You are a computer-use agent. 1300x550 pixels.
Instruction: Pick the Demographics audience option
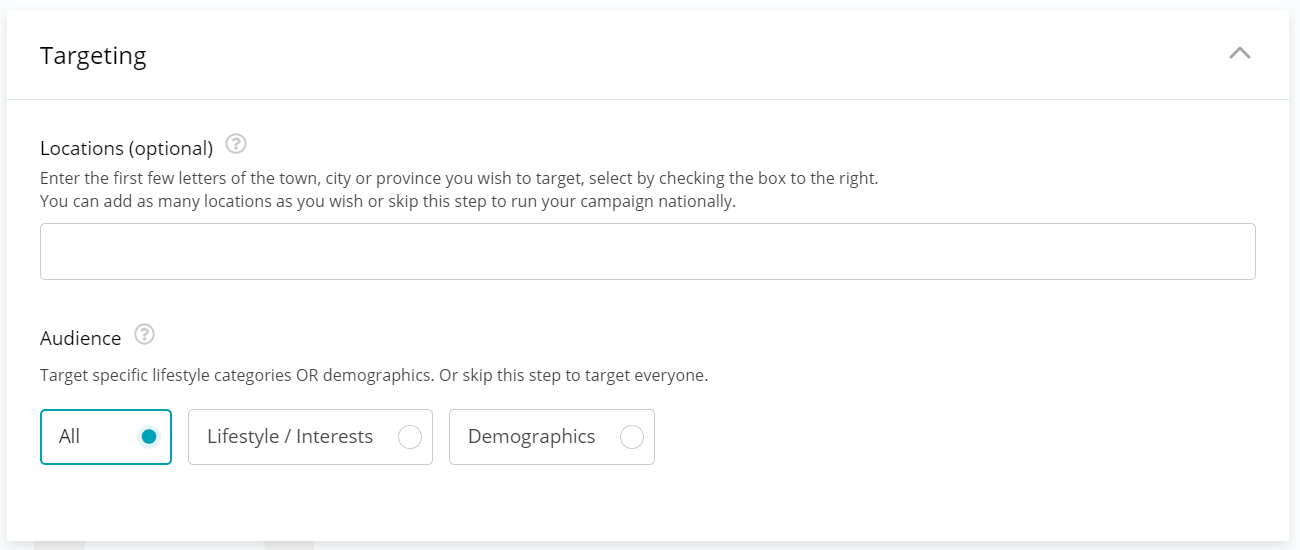tap(551, 437)
